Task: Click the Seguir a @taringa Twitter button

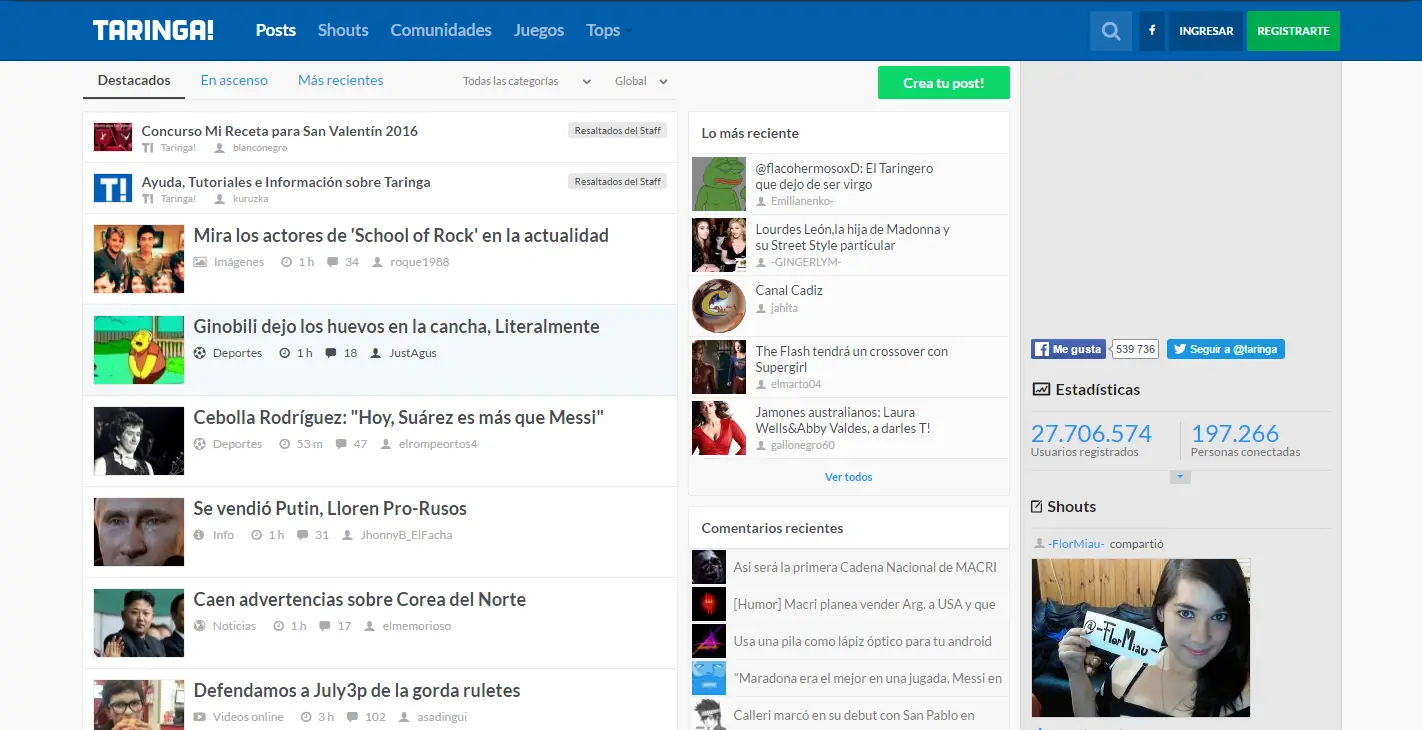Action: 1226,349
